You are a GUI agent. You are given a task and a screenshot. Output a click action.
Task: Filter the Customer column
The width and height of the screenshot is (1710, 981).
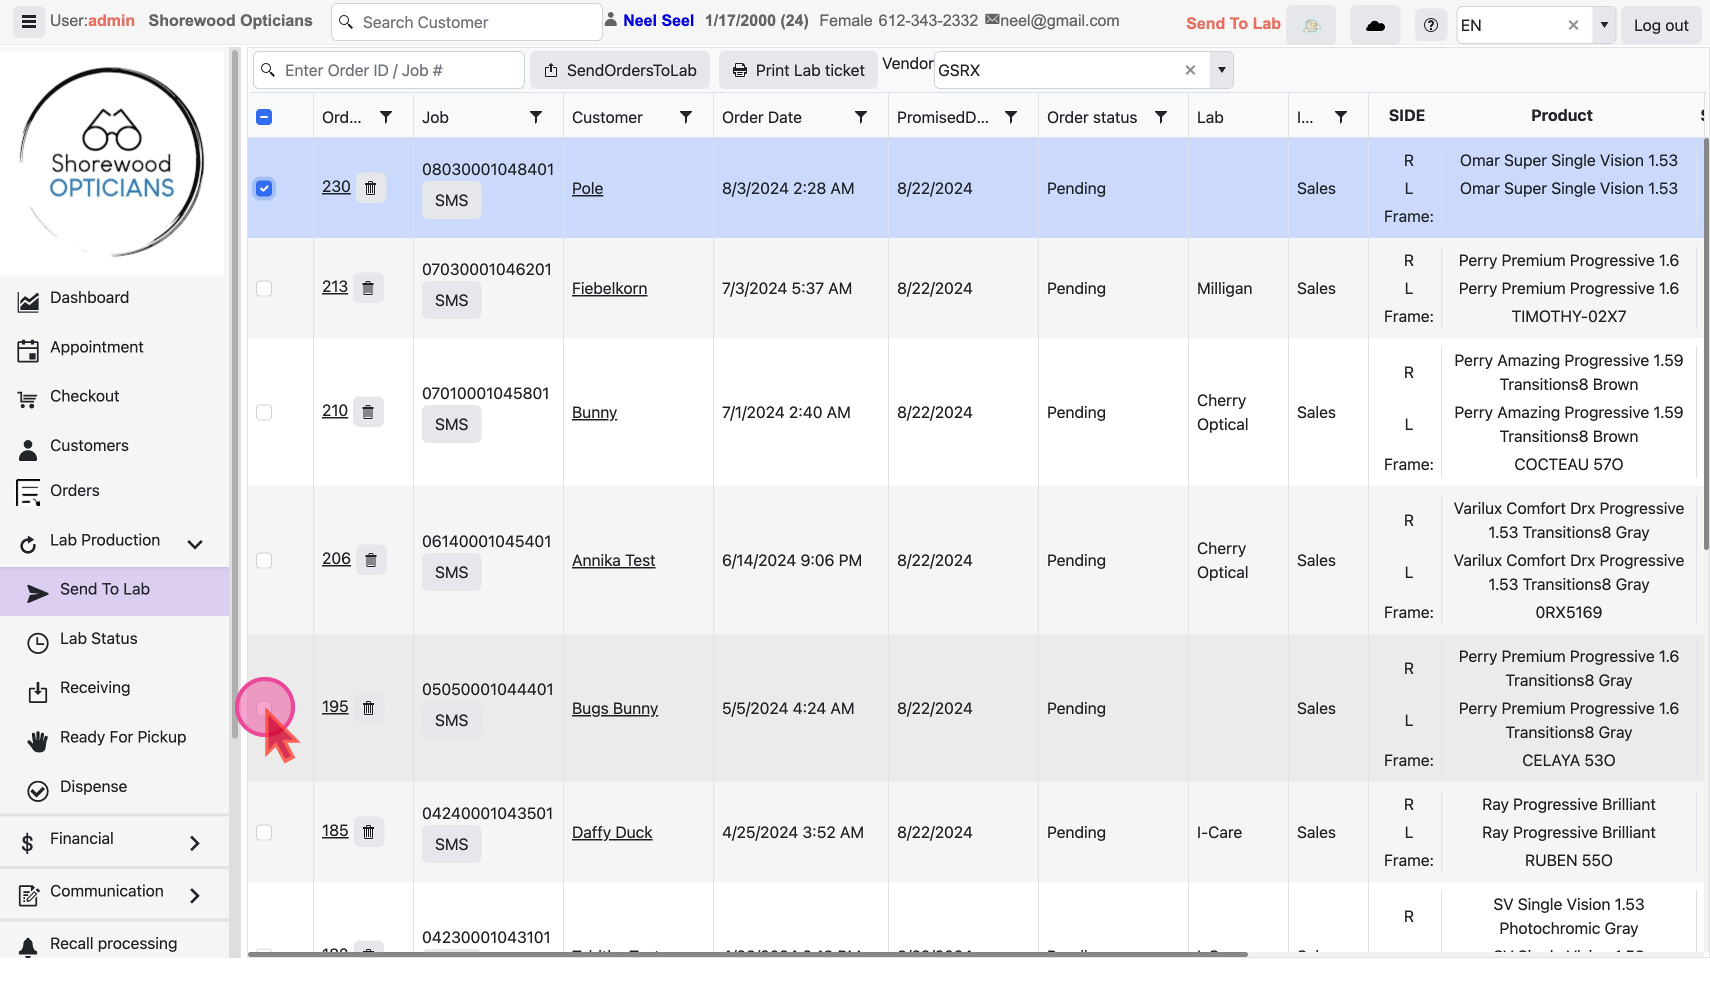click(686, 117)
